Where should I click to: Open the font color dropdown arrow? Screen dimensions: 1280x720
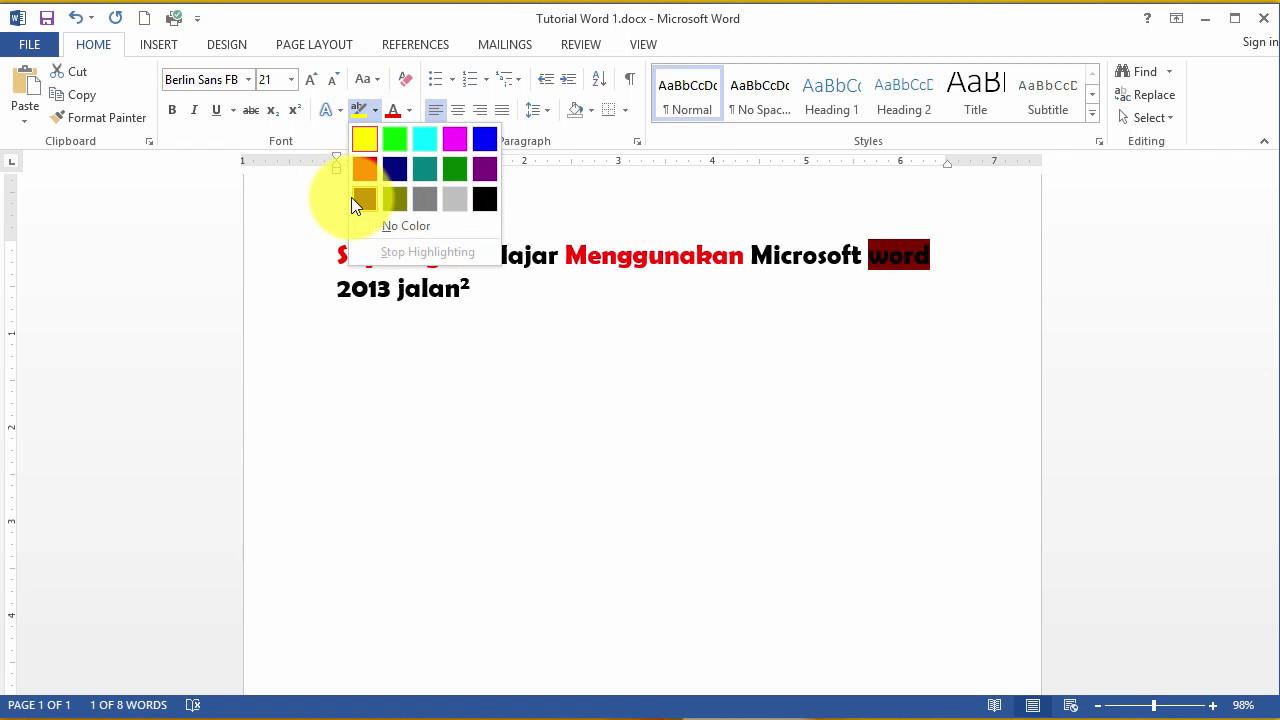[x=409, y=110]
